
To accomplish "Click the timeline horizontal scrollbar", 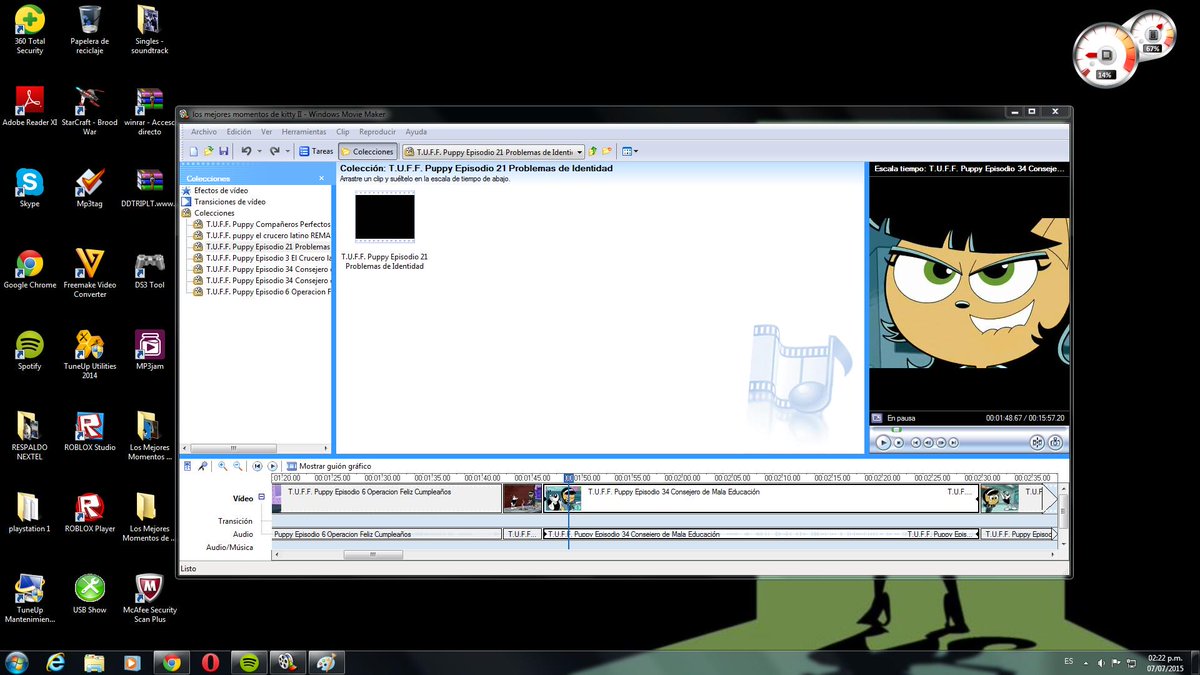I will pos(373,554).
